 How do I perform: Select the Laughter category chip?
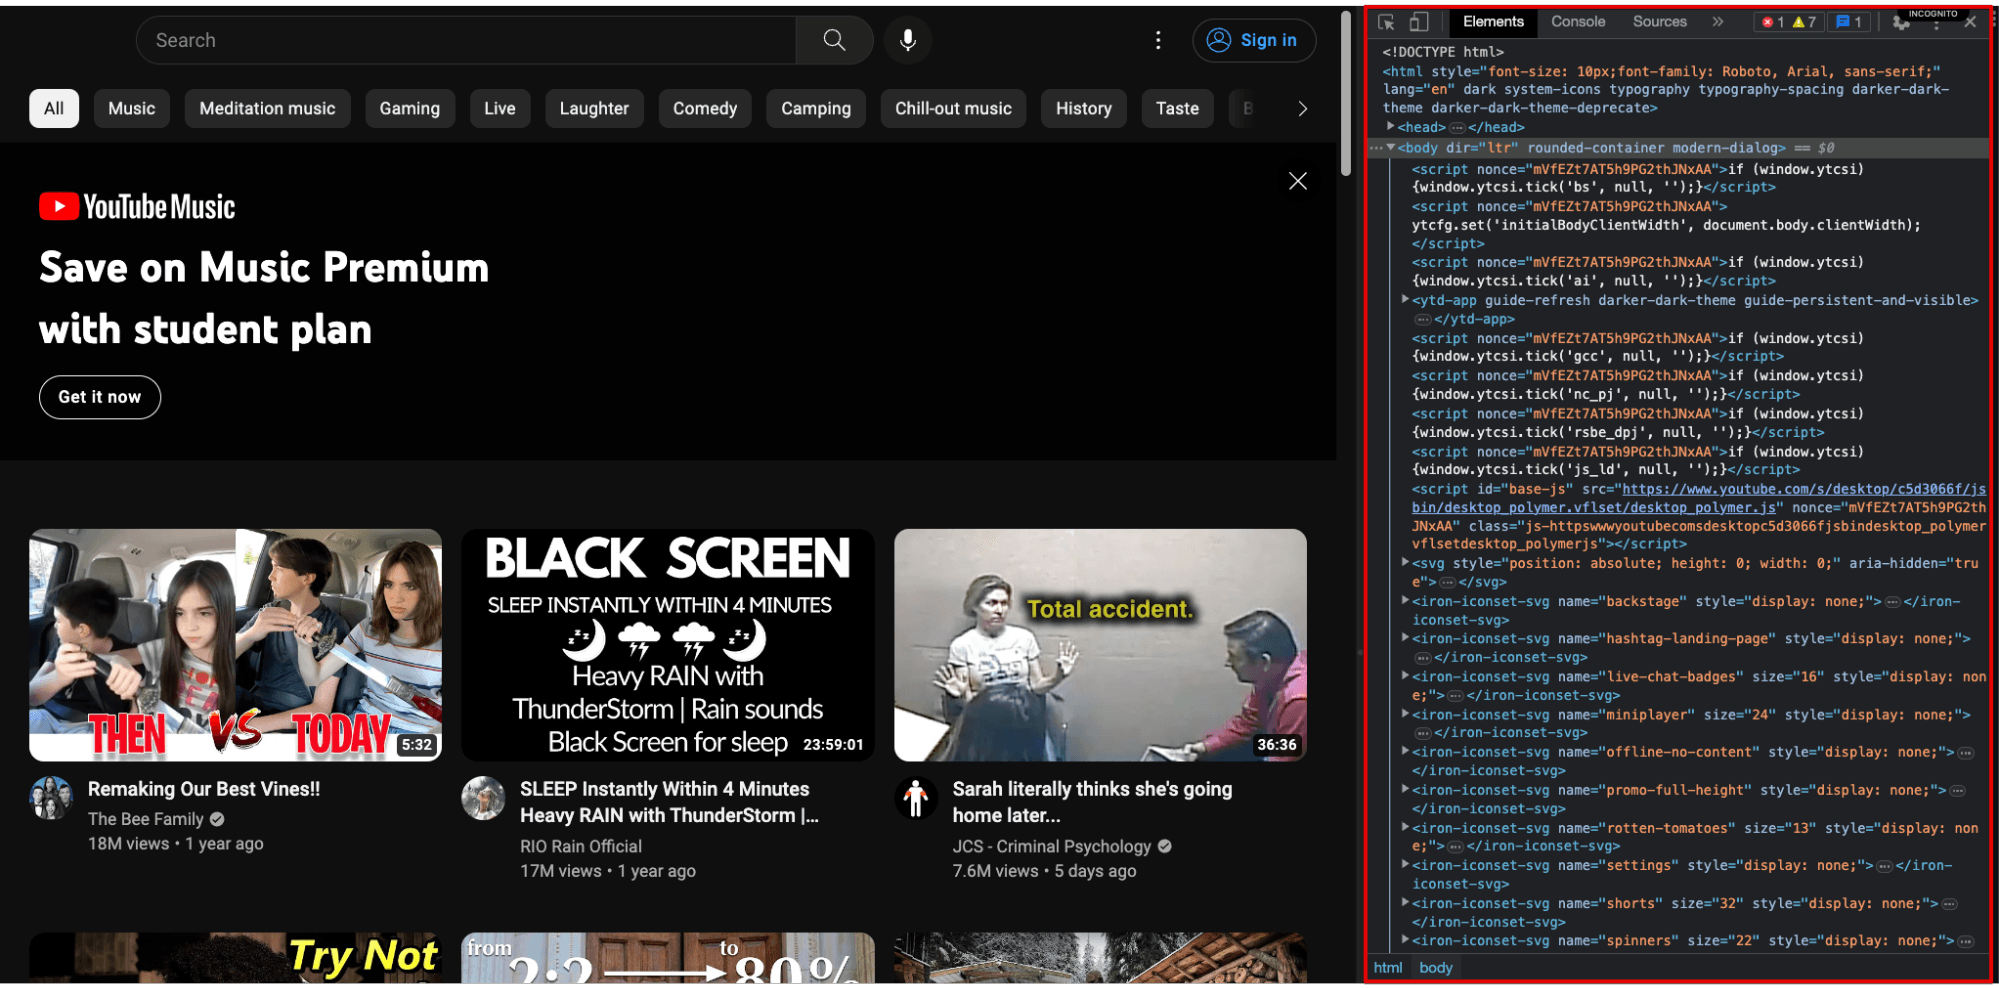click(x=594, y=108)
